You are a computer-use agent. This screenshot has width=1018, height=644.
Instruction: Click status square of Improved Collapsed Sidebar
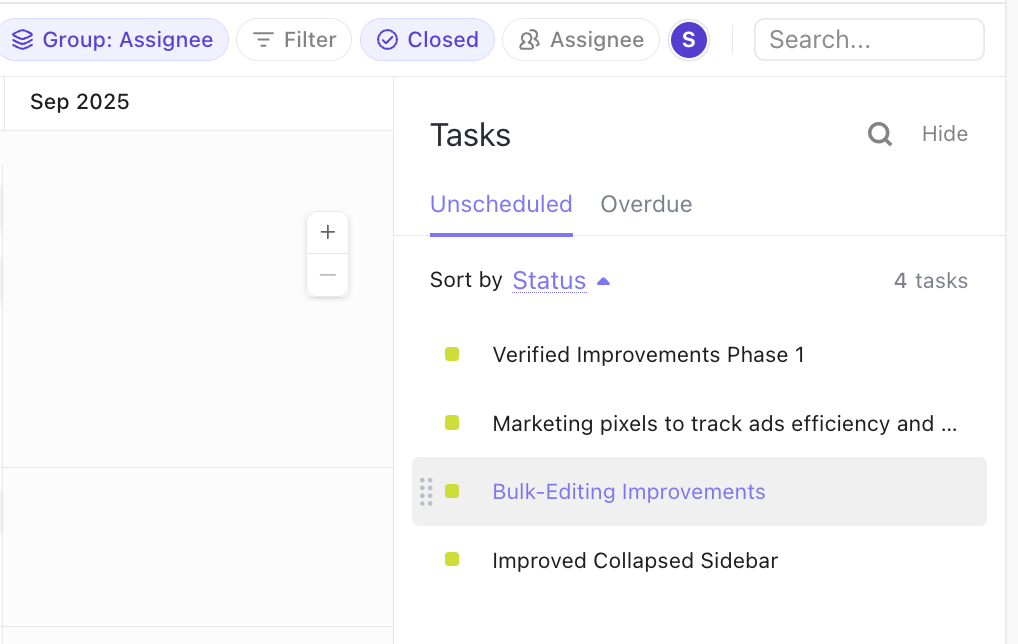tap(452, 560)
